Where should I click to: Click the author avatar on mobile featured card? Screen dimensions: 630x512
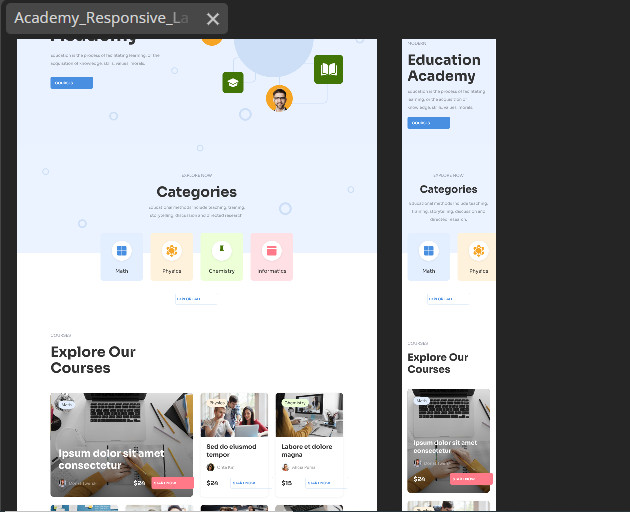click(x=417, y=463)
